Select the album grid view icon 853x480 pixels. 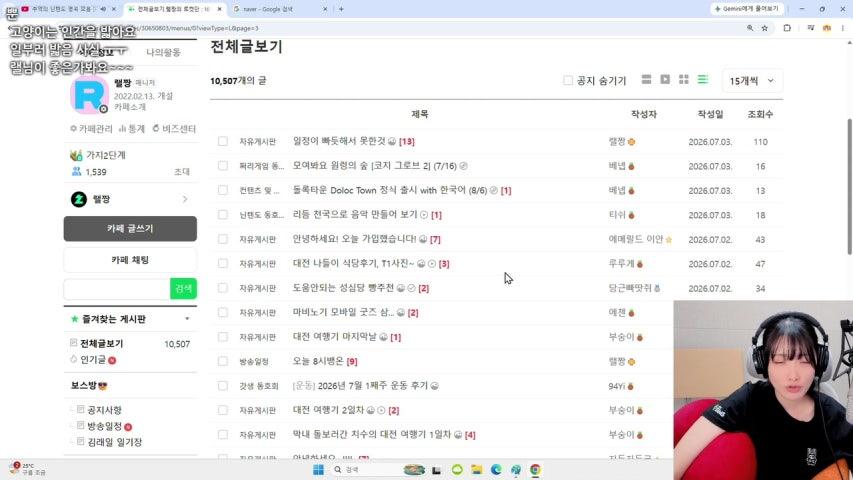pyautogui.click(x=684, y=80)
